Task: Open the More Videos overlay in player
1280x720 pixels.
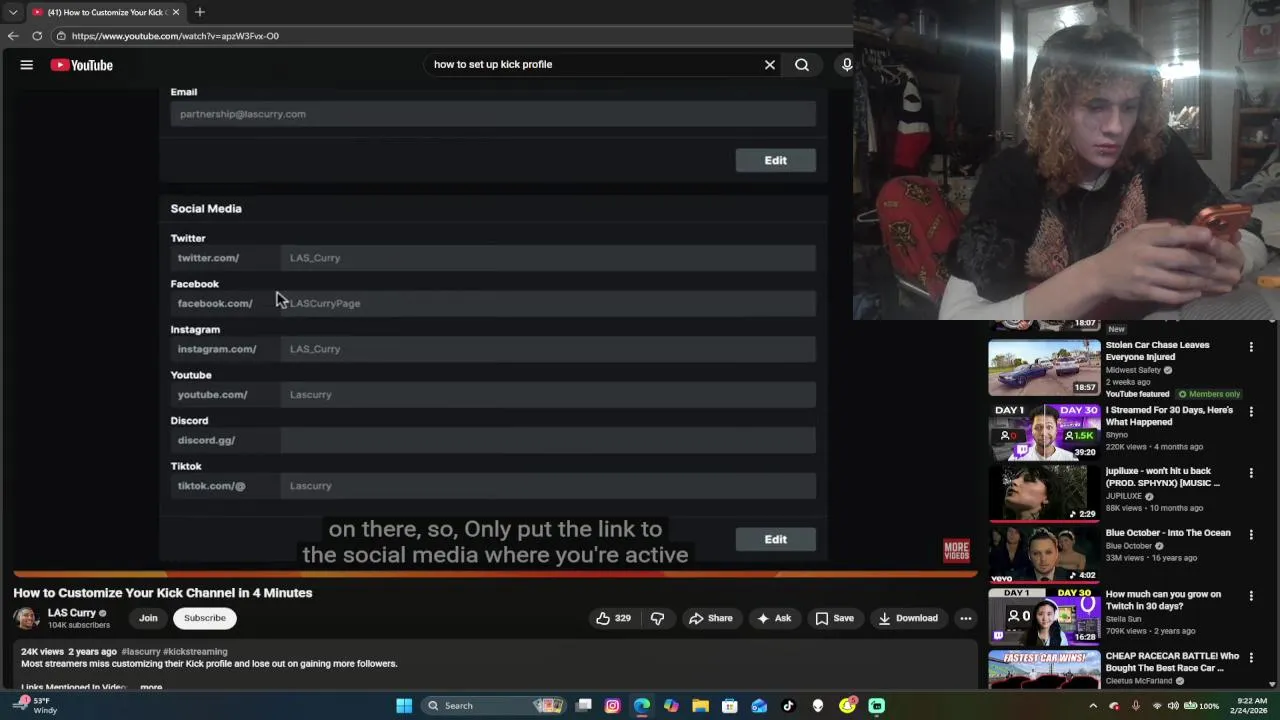Action: 957,550
